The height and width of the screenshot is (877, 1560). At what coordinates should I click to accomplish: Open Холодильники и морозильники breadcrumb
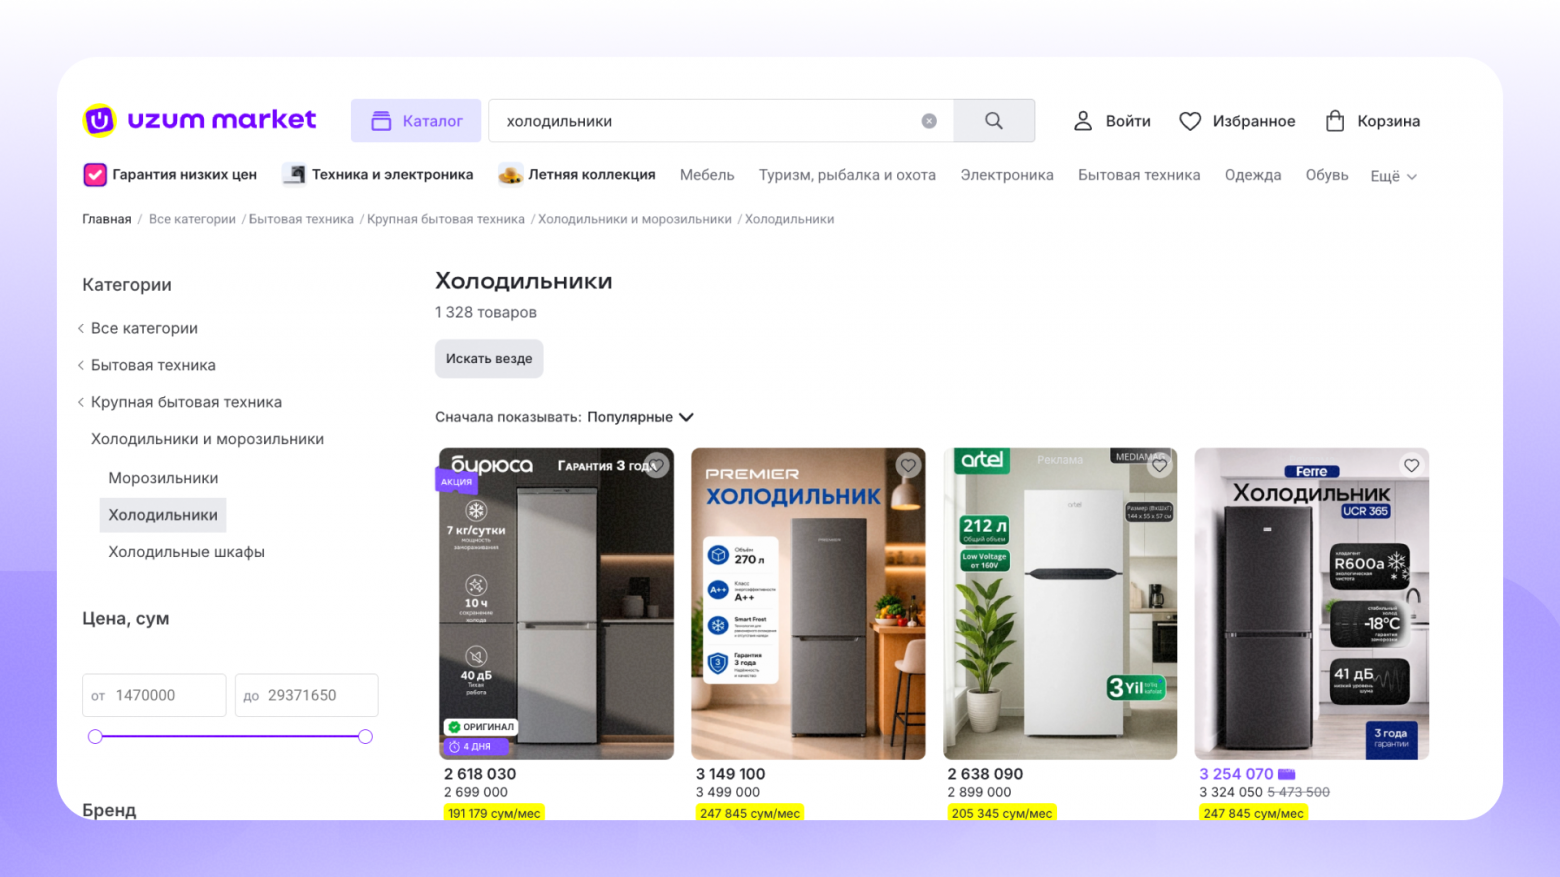pos(635,219)
